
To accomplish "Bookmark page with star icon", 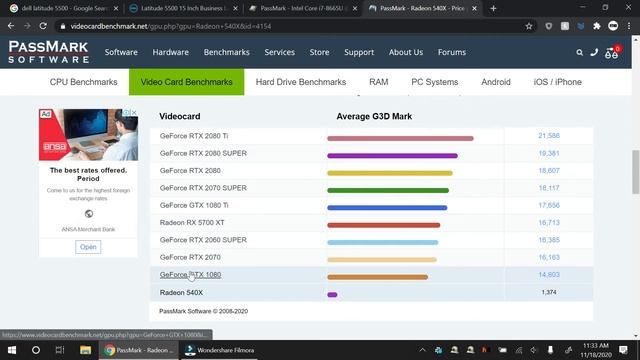I will coord(529,26).
